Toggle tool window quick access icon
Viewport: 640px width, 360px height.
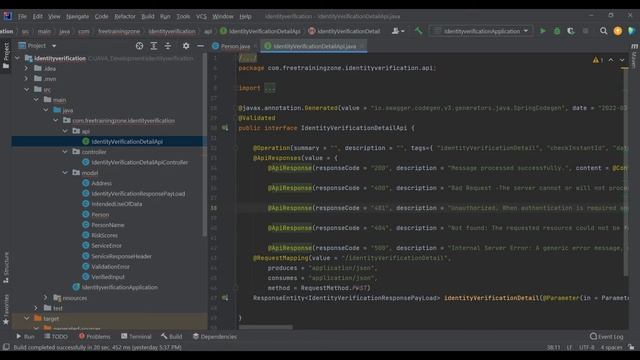click(6, 347)
